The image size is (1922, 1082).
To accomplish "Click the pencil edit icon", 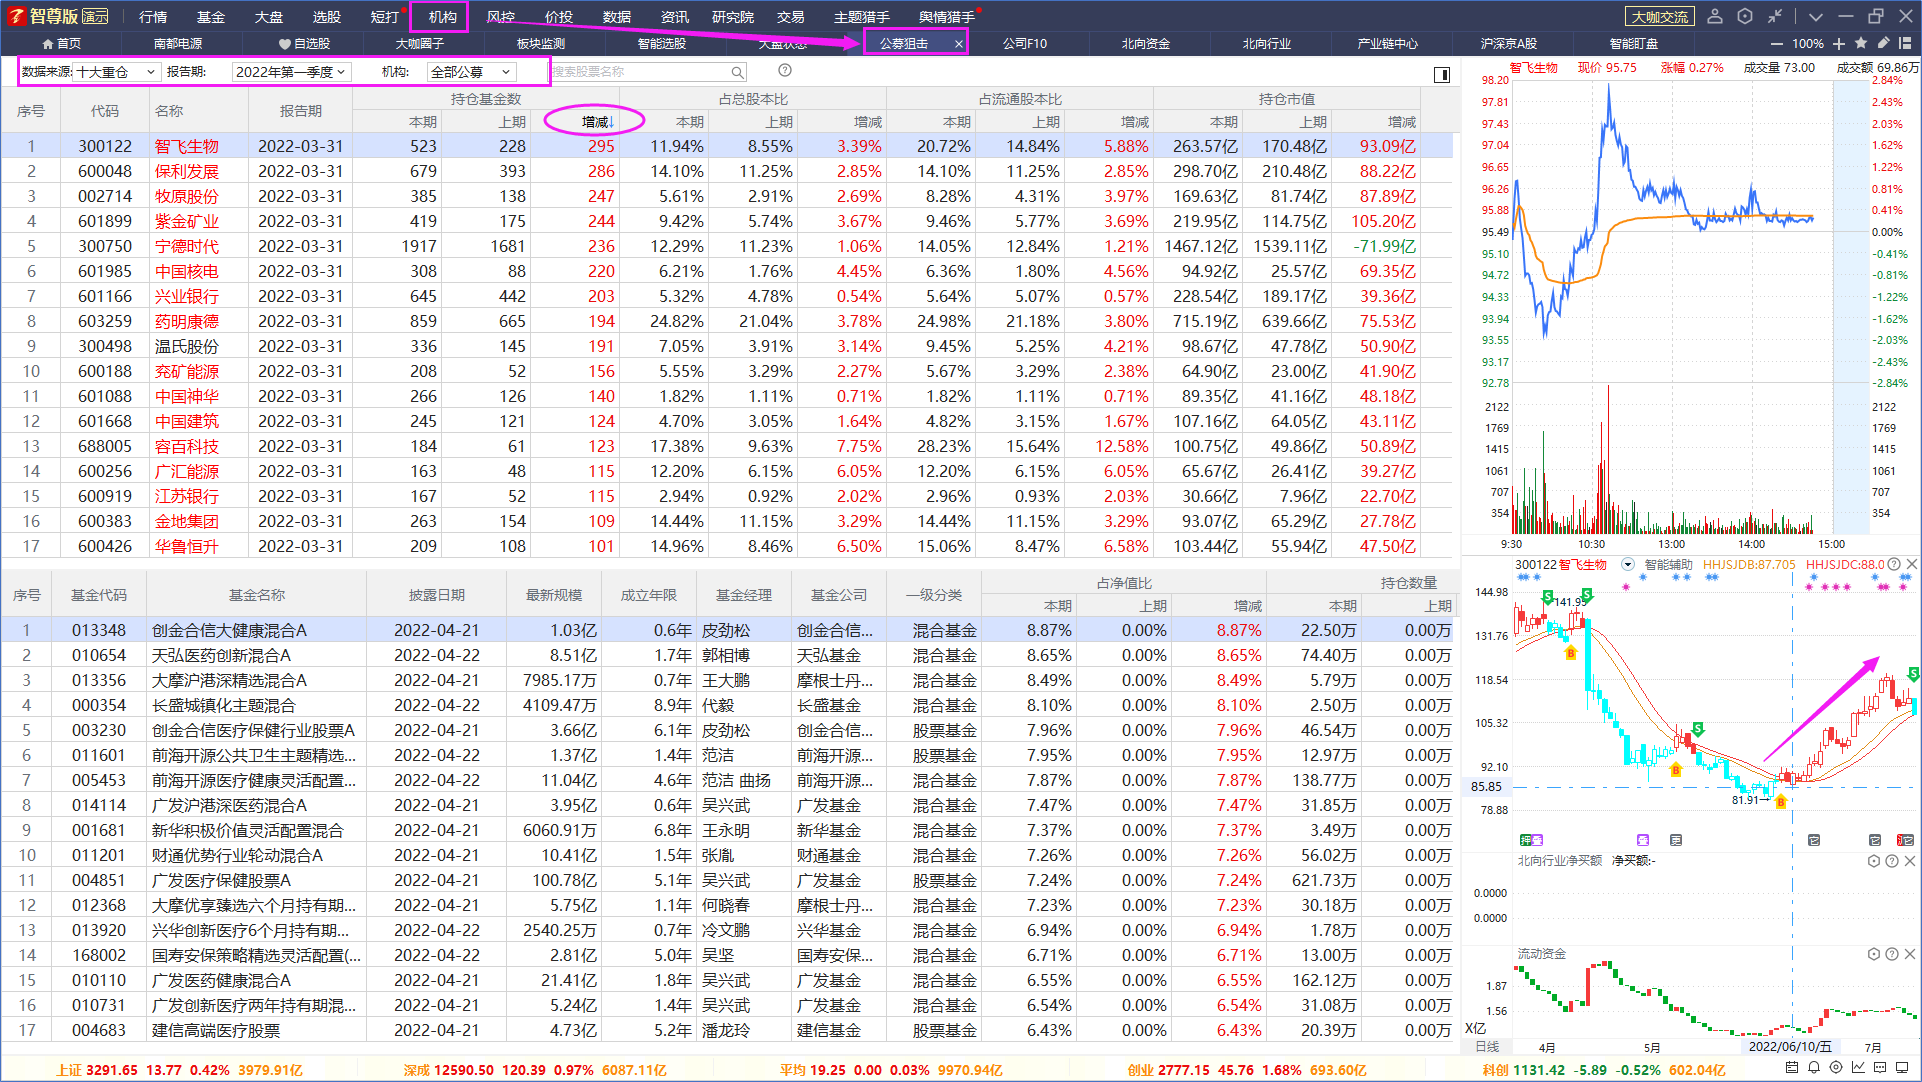I will (1883, 43).
